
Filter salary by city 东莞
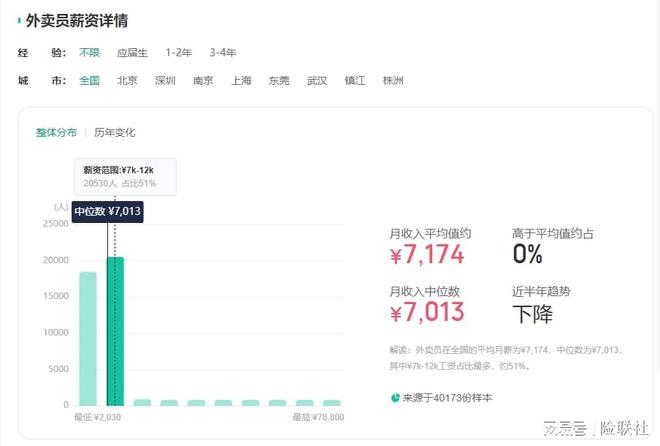[279, 80]
